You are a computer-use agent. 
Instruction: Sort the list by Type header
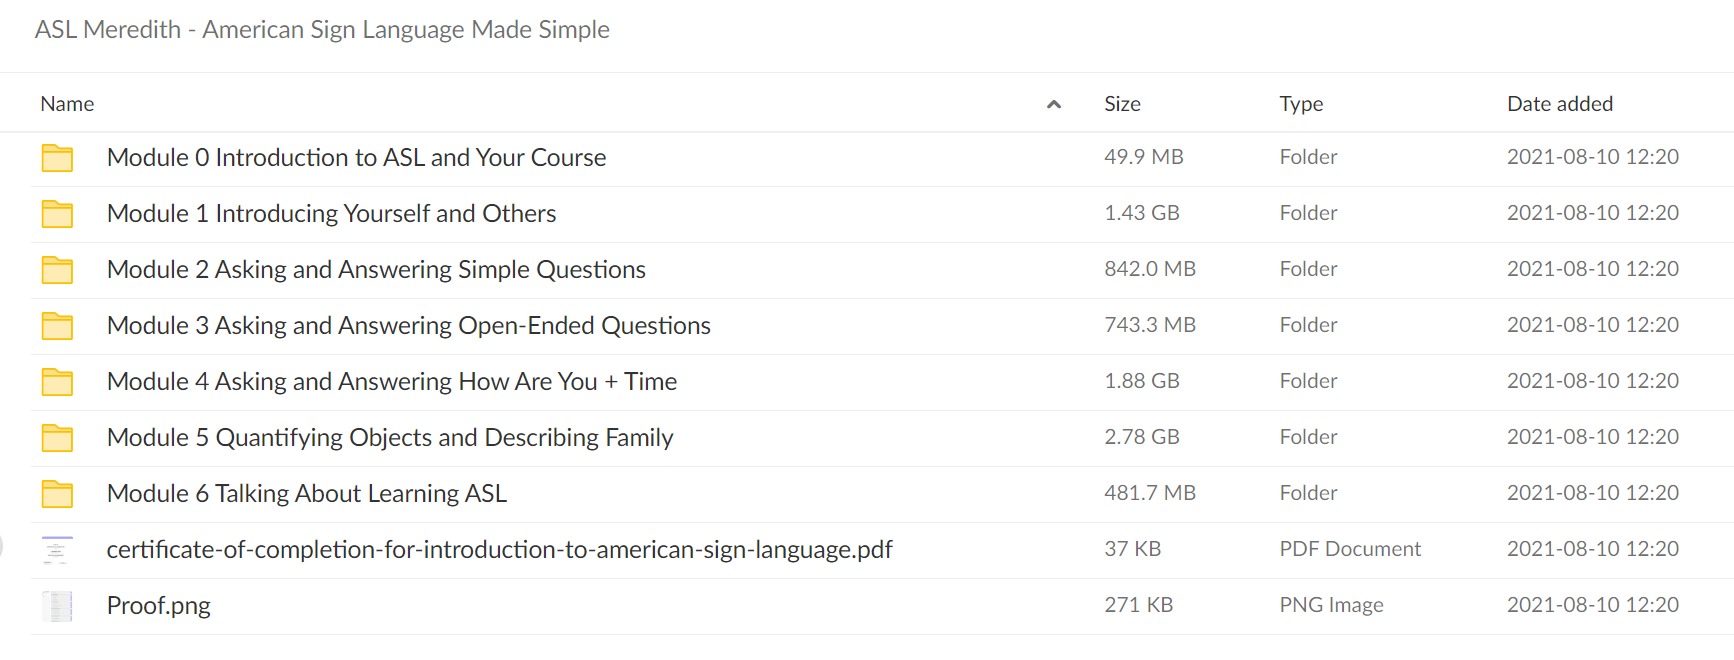tap(1301, 104)
